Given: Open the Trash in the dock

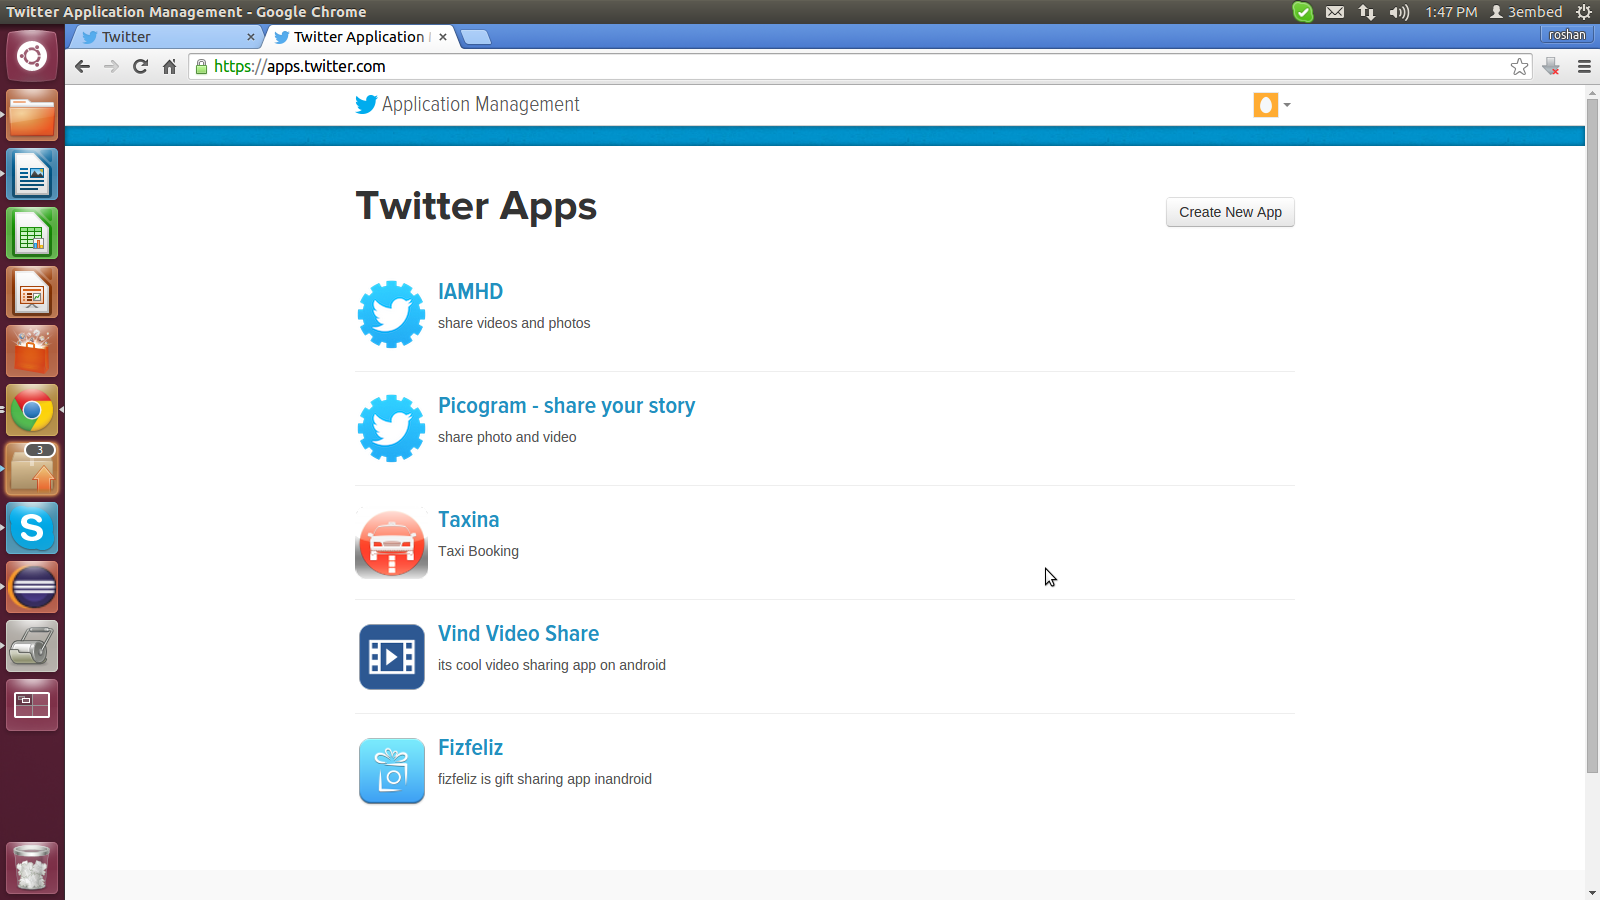Looking at the screenshot, I should (x=32, y=867).
